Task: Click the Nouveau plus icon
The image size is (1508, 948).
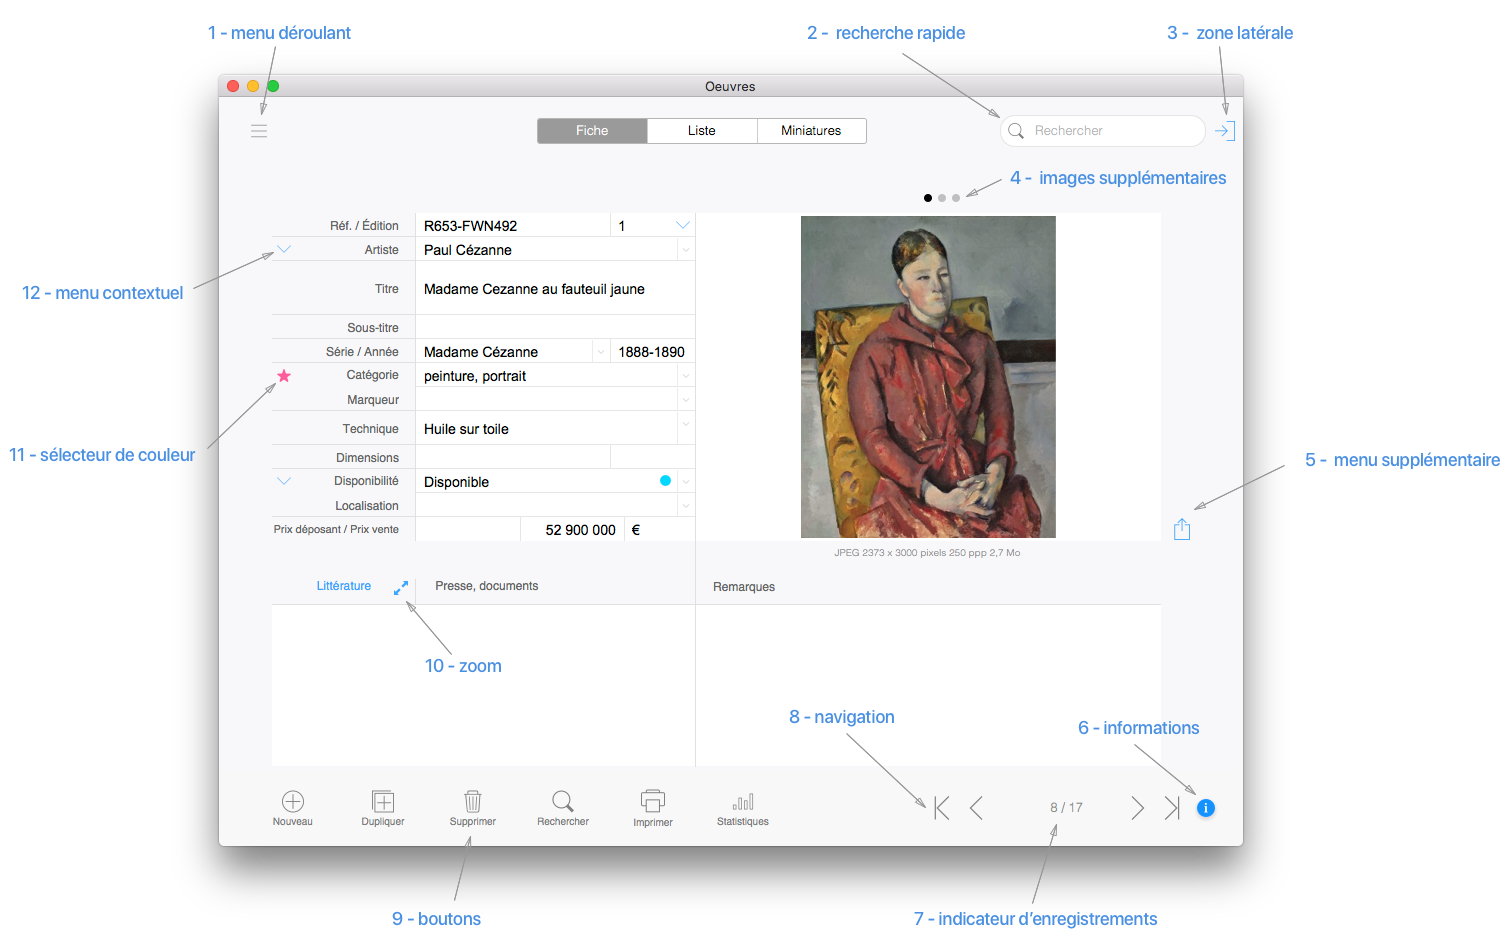Action: point(293,802)
